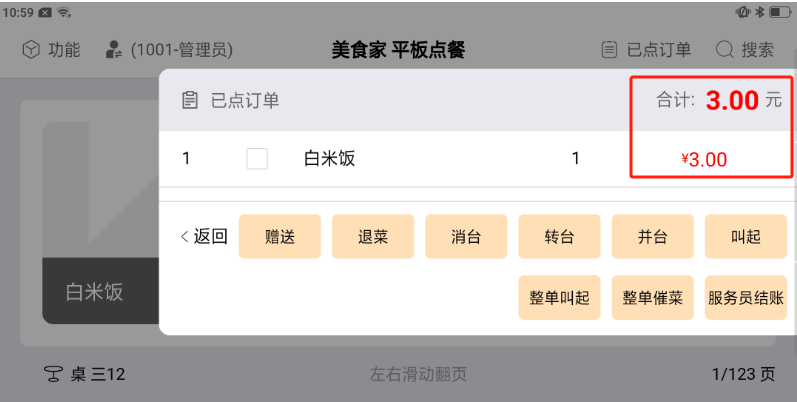This screenshot has height=402, width=797.
Task: Open the 功能 cube icon menu
Action: [31, 49]
